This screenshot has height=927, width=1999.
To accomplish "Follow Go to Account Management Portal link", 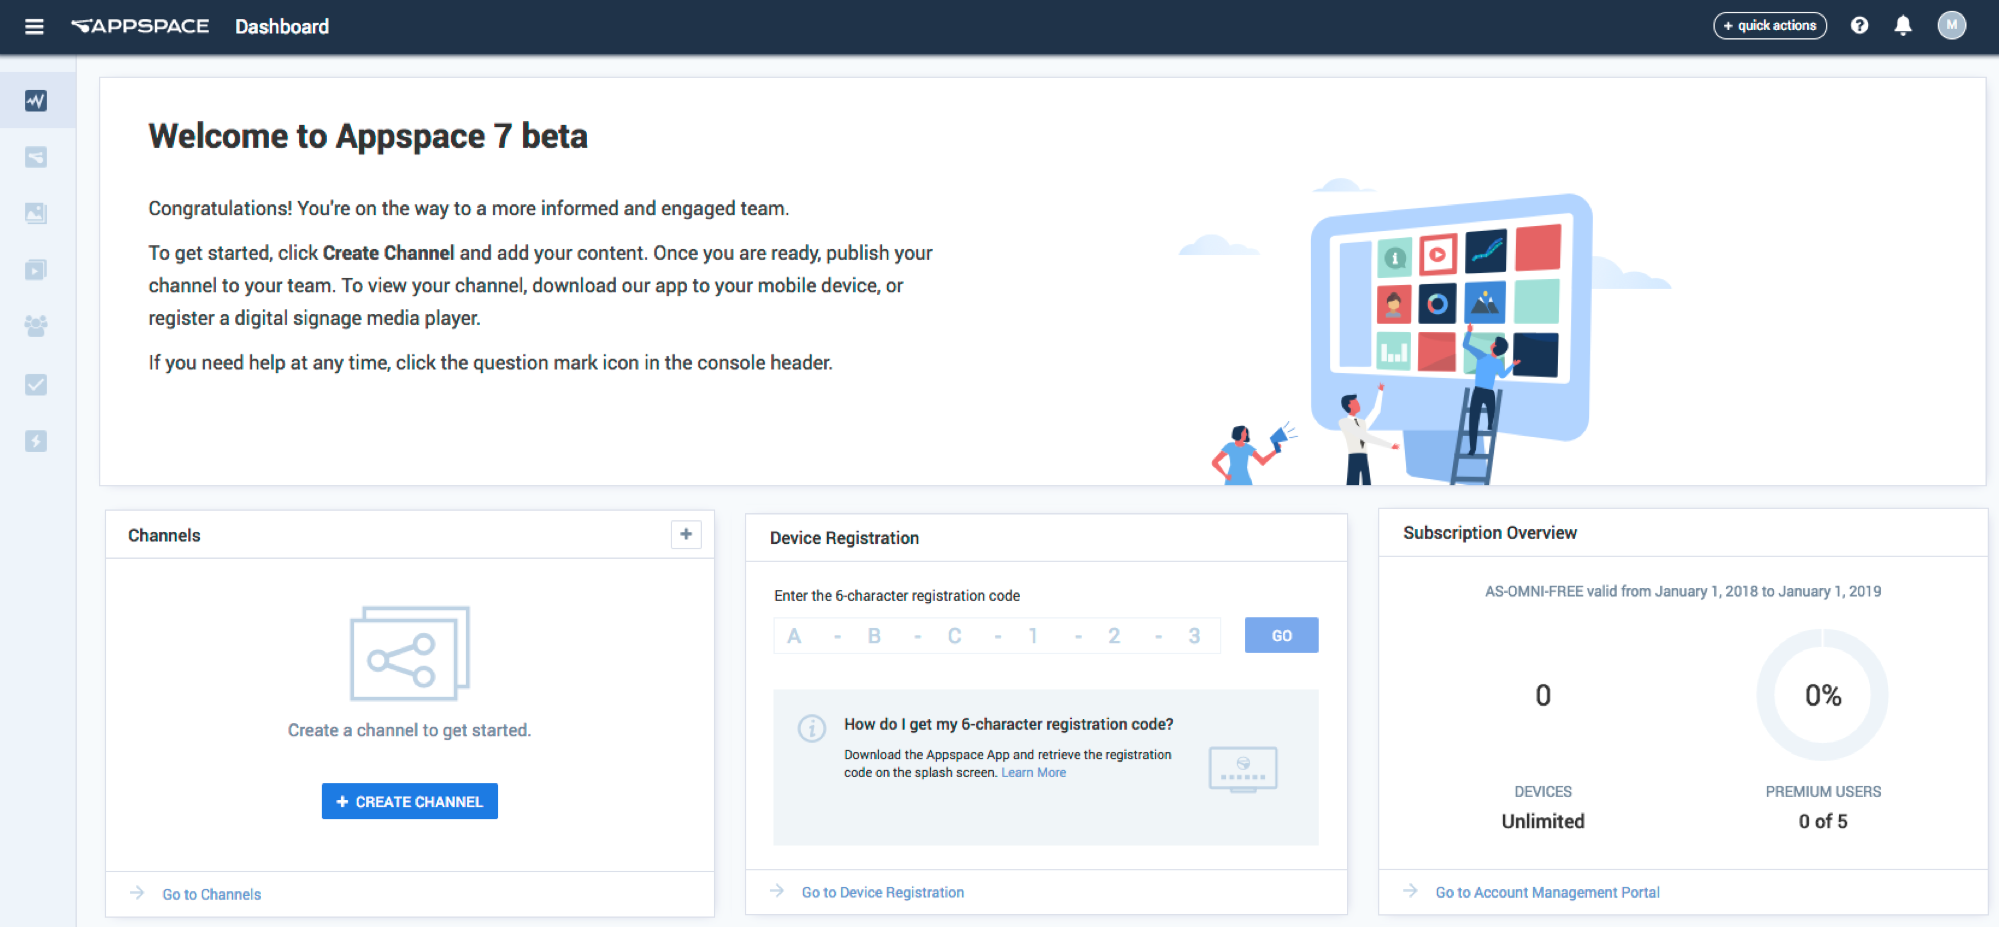I will (x=1547, y=892).
